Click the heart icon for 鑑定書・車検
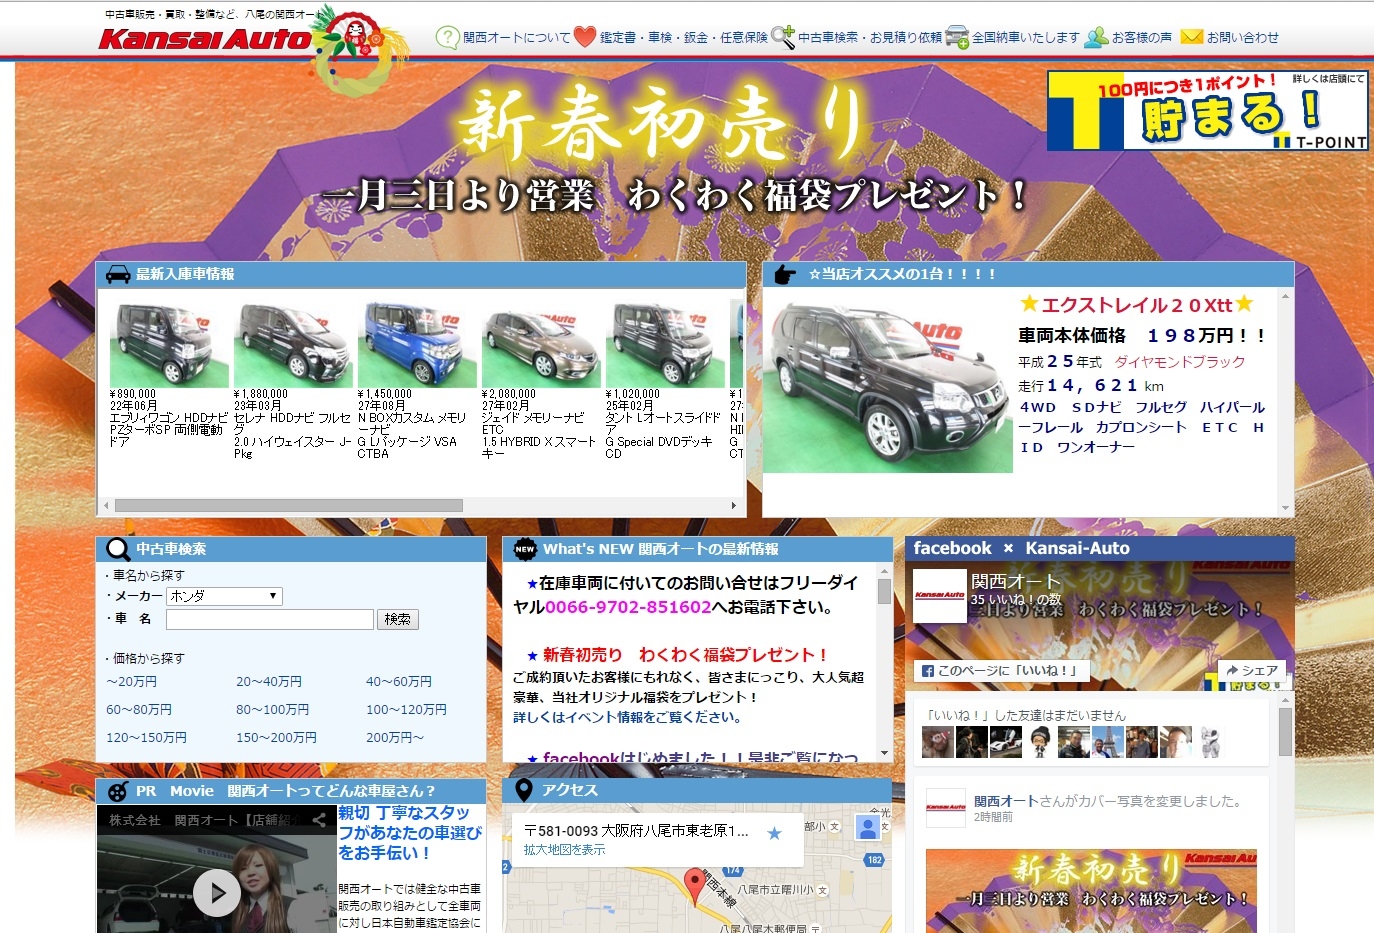The height and width of the screenshot is (933, 1374). 585,38
